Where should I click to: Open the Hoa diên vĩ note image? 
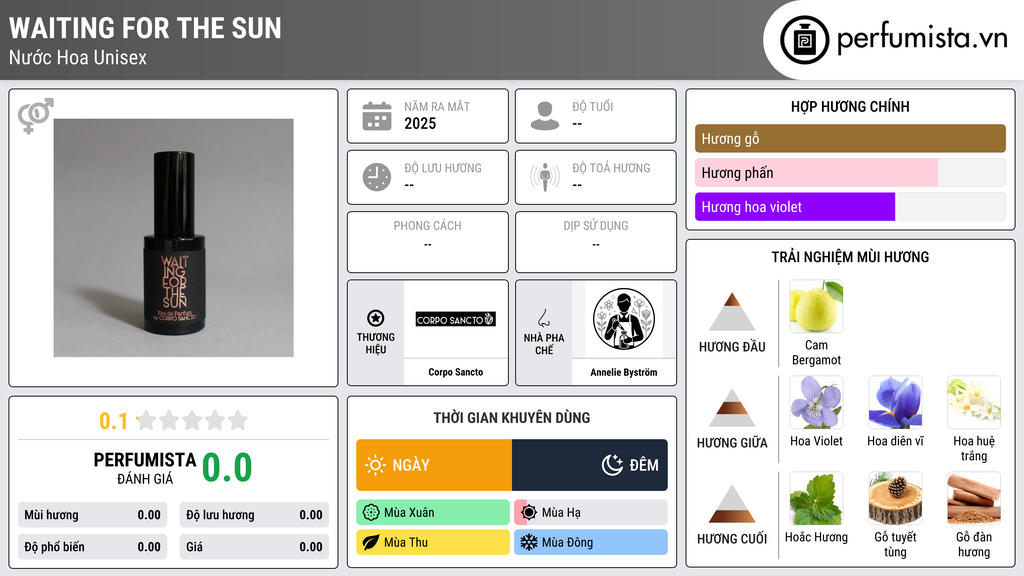[x=895, y=402]
